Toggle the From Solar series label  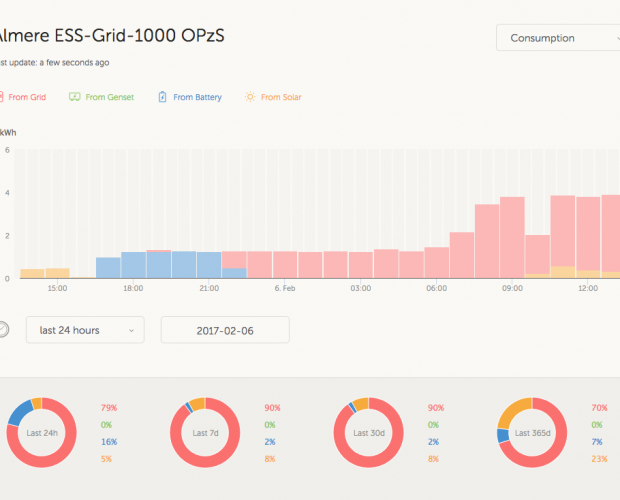[281, 97]
